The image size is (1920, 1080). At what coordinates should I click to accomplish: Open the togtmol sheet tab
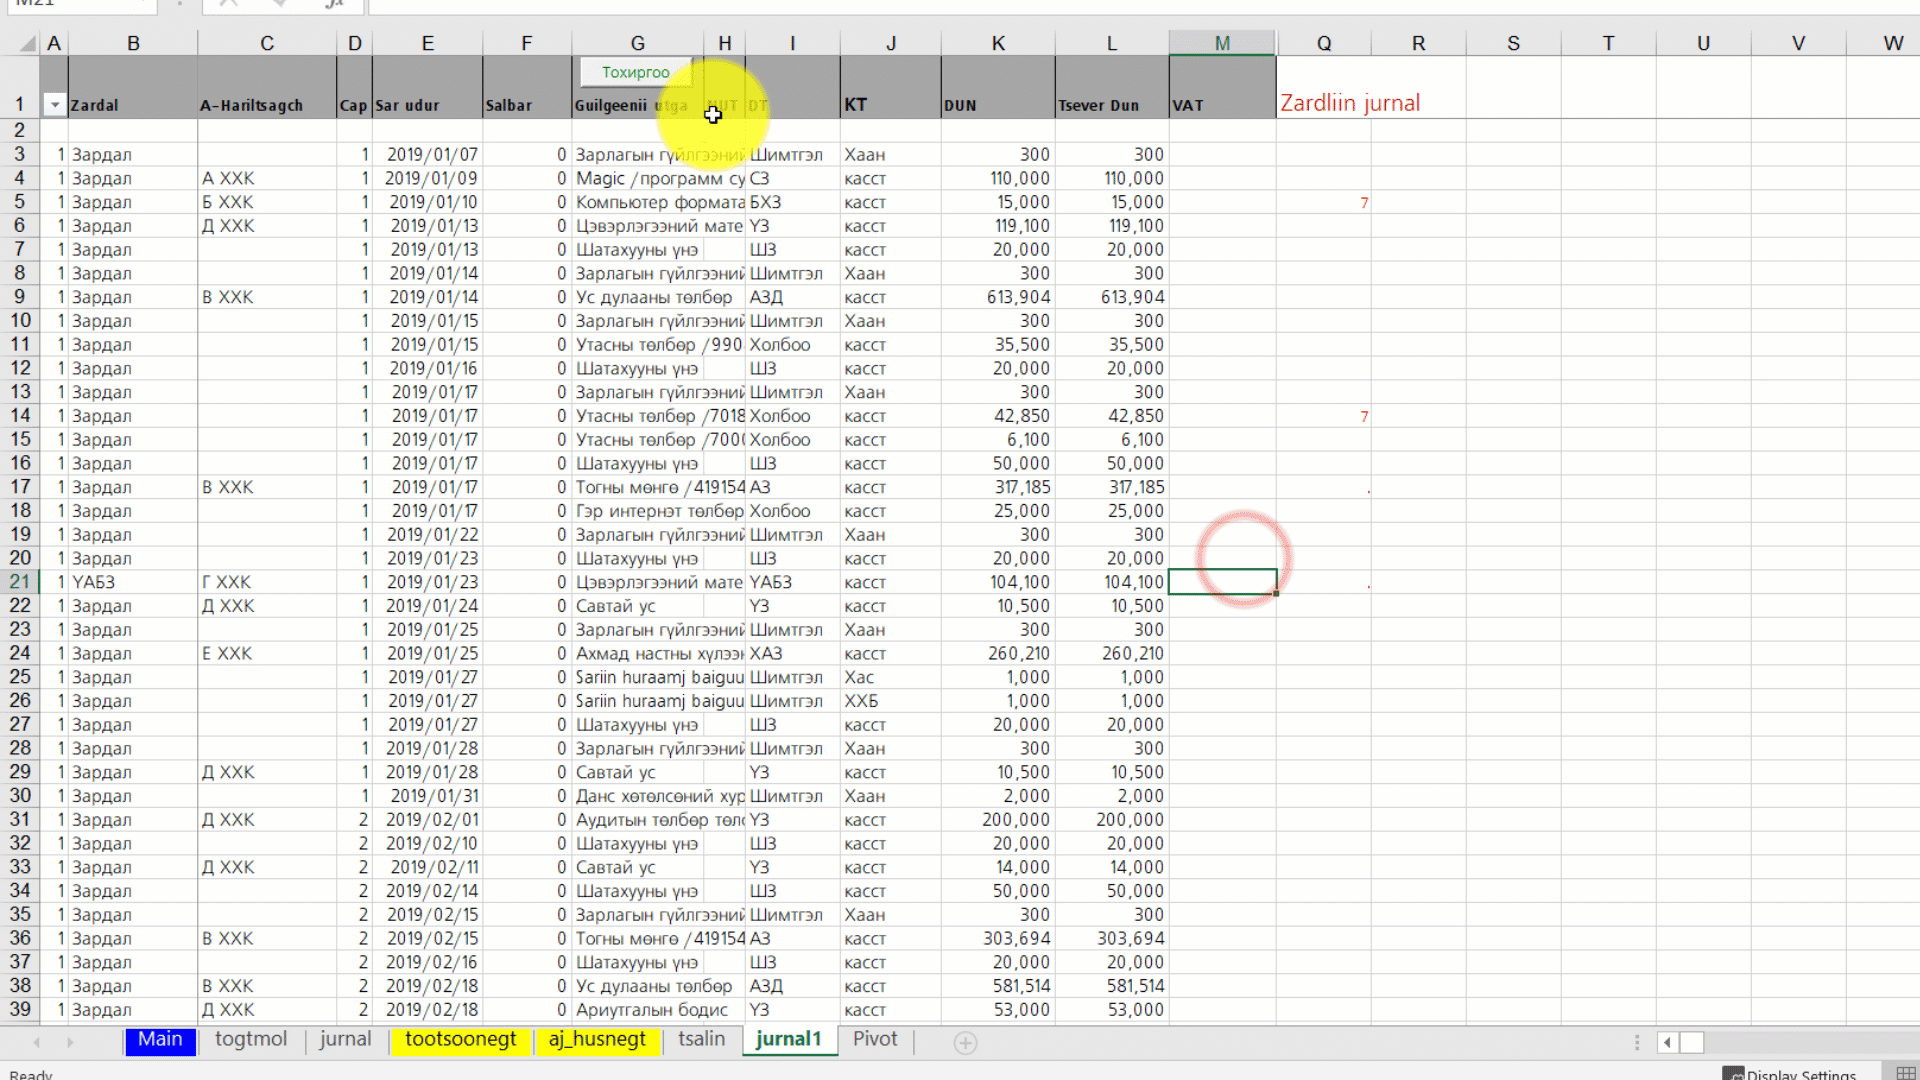coord(251,1040)
